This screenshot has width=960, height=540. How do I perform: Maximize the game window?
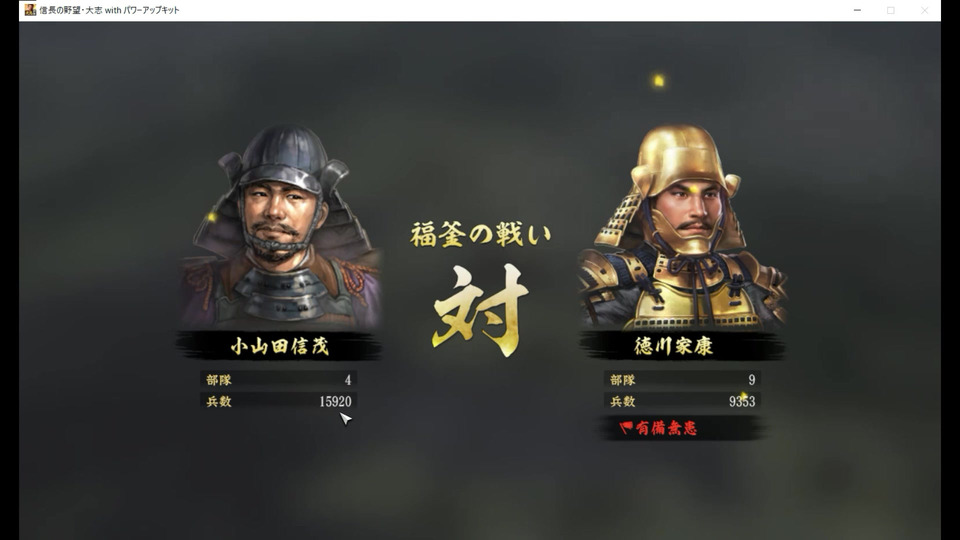(x=891, y=10)
